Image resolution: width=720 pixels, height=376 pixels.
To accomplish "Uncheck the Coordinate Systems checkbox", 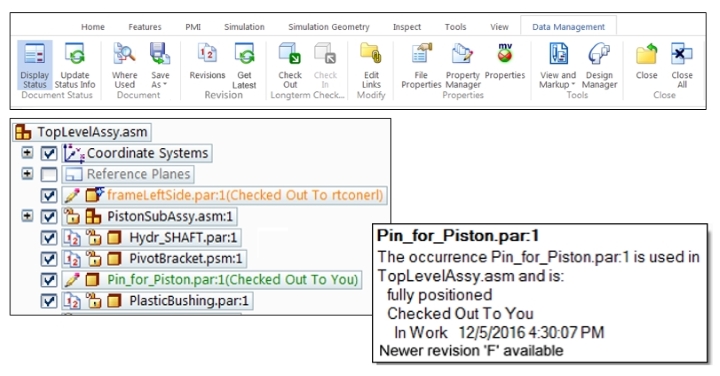I will click(x=49, y=153).
